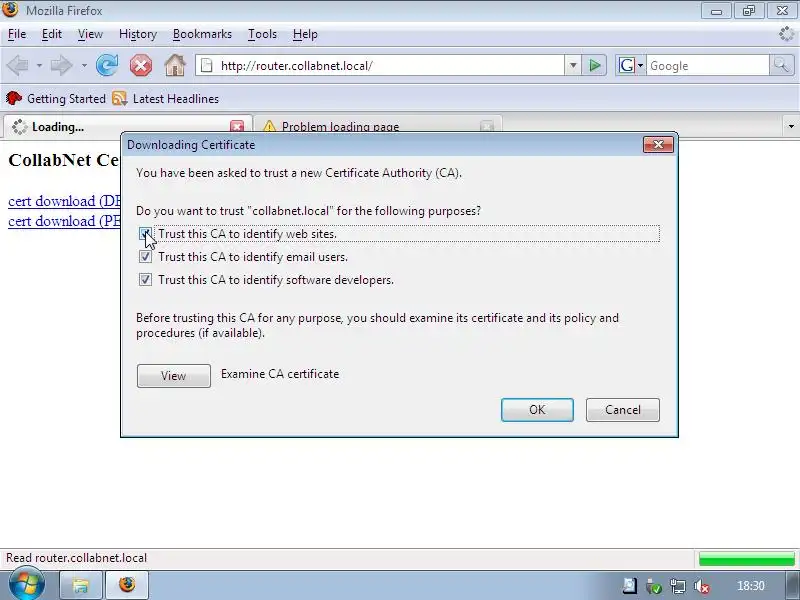800x600 pixels.
Task: Uncheck Trust this CA to identify email users
Action: click(145, 257)
